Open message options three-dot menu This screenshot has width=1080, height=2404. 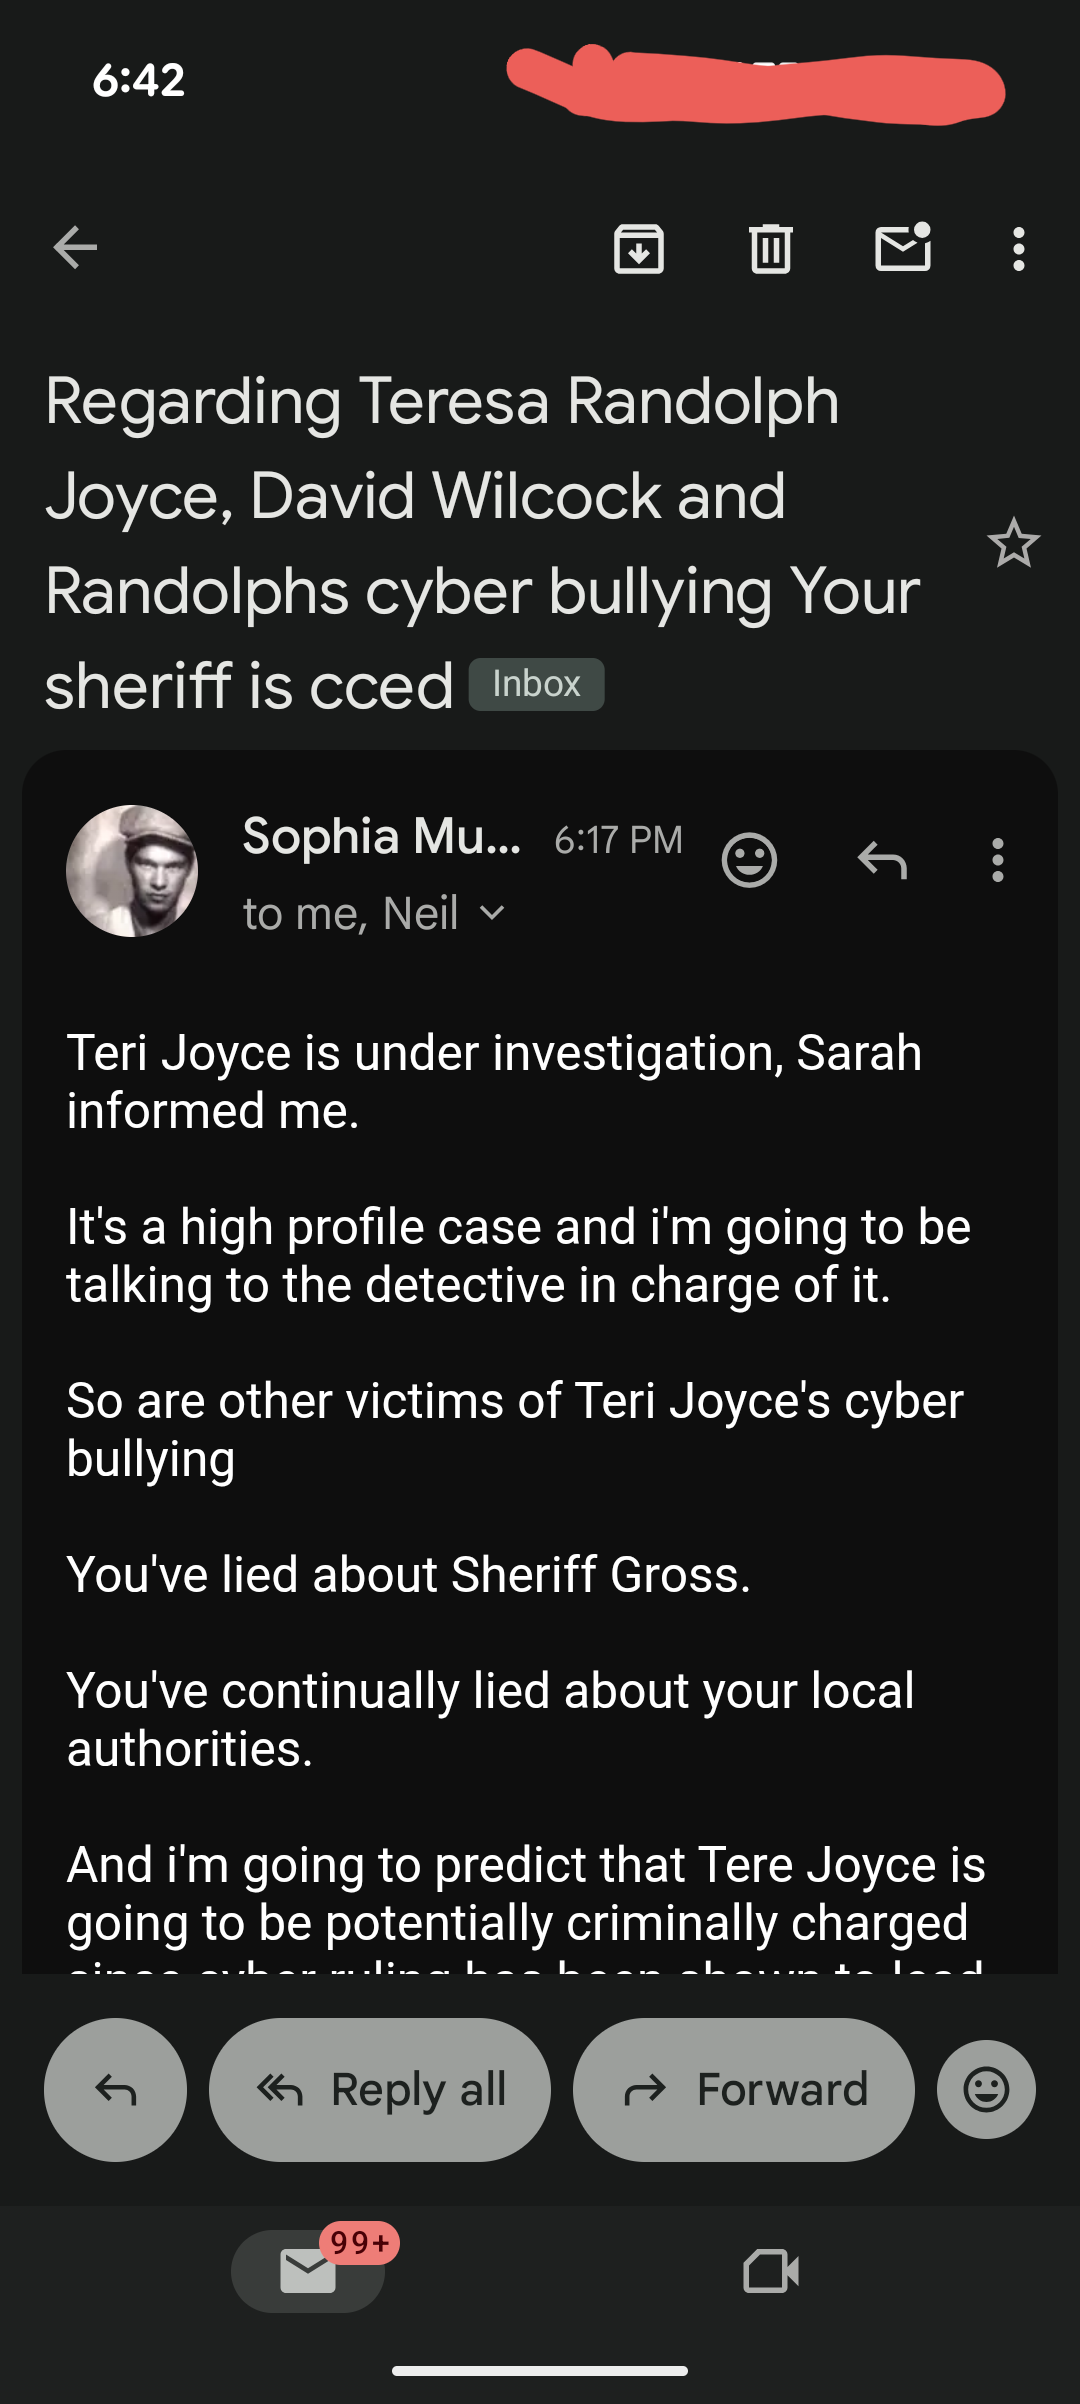click(997, 860)
